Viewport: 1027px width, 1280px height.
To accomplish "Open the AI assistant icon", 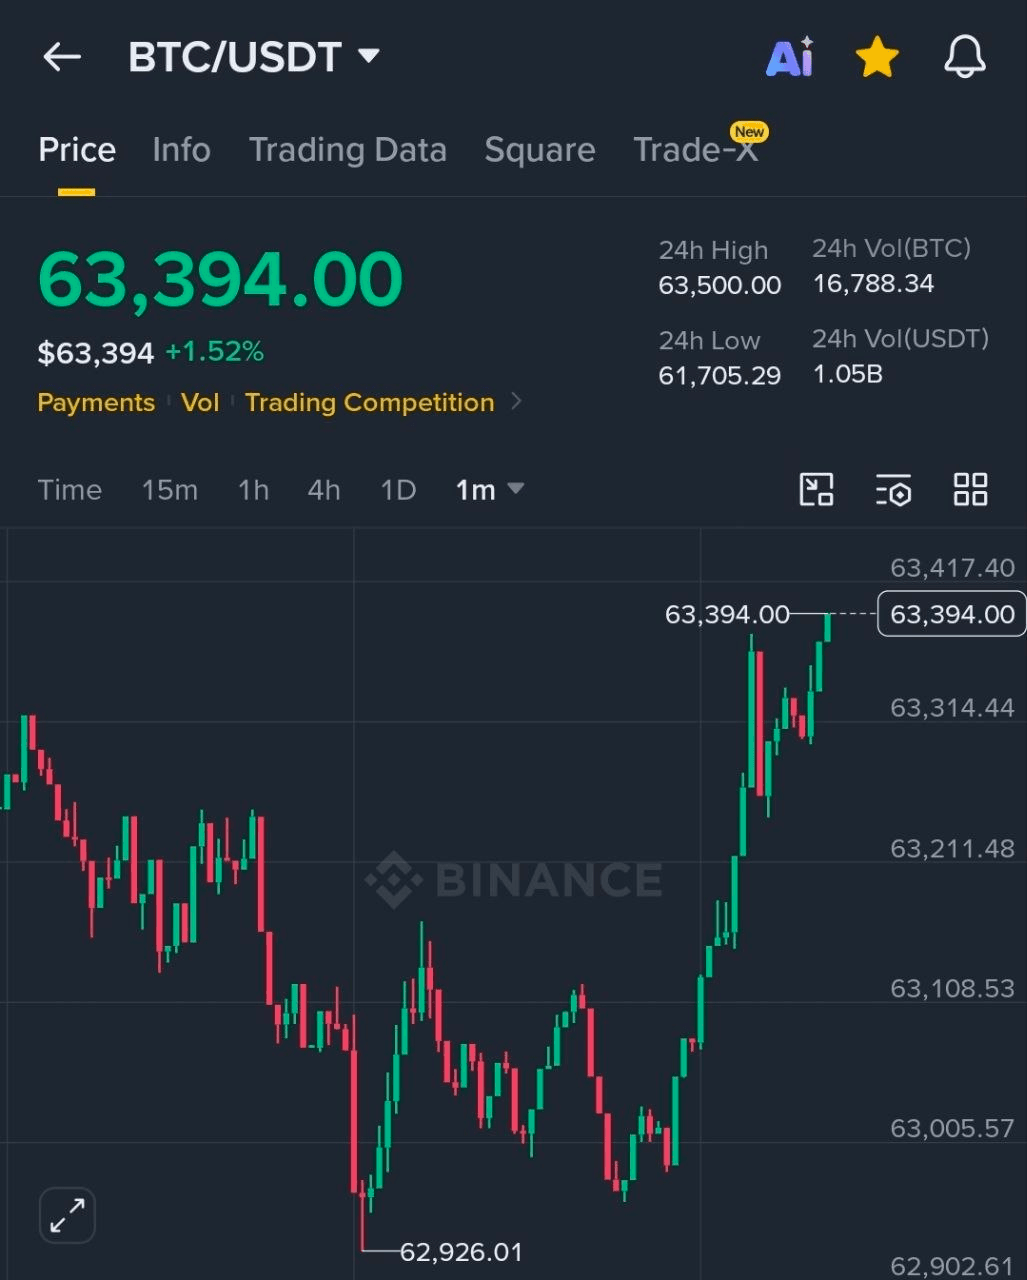I will click(x=790, y=57).
